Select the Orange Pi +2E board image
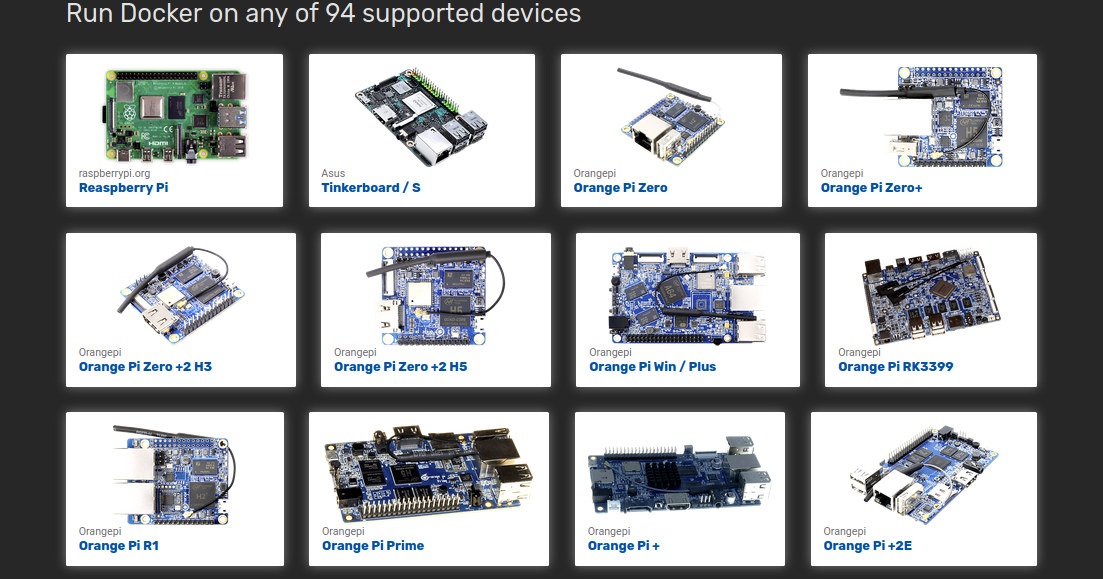This screenshot has width=1103, height=579. (924, 473)
